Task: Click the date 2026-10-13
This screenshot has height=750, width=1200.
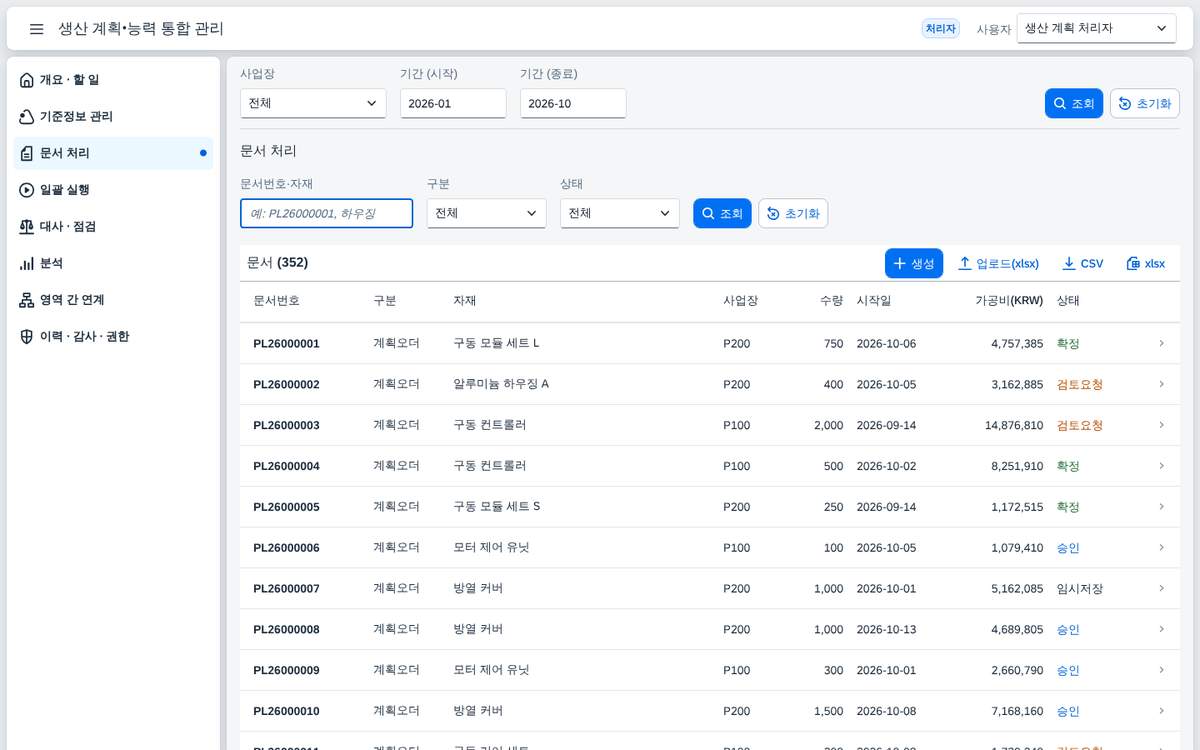Action: pyautogui.click(x=886, y=629)
